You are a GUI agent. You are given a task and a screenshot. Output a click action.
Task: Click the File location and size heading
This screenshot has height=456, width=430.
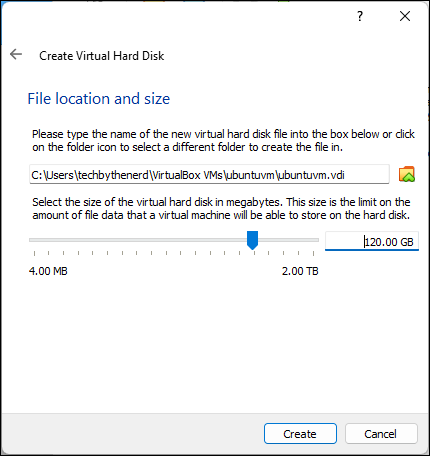pos(99,99)
